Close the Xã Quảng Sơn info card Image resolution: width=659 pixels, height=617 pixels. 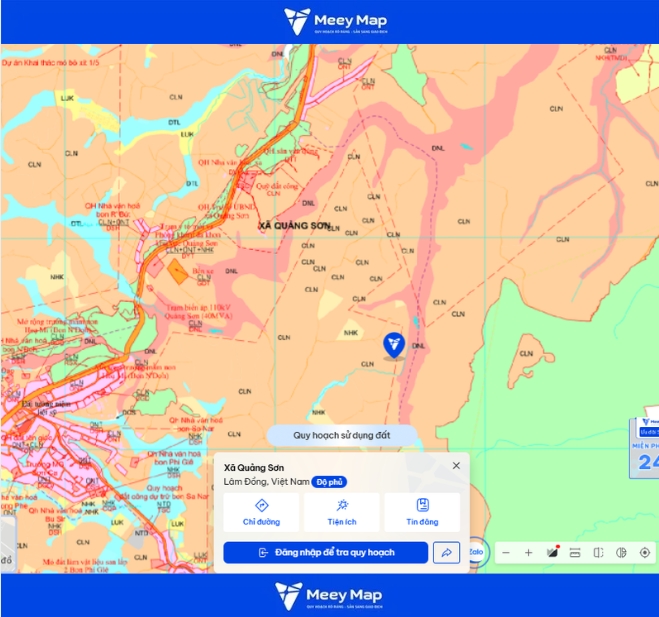coord(456,466)
